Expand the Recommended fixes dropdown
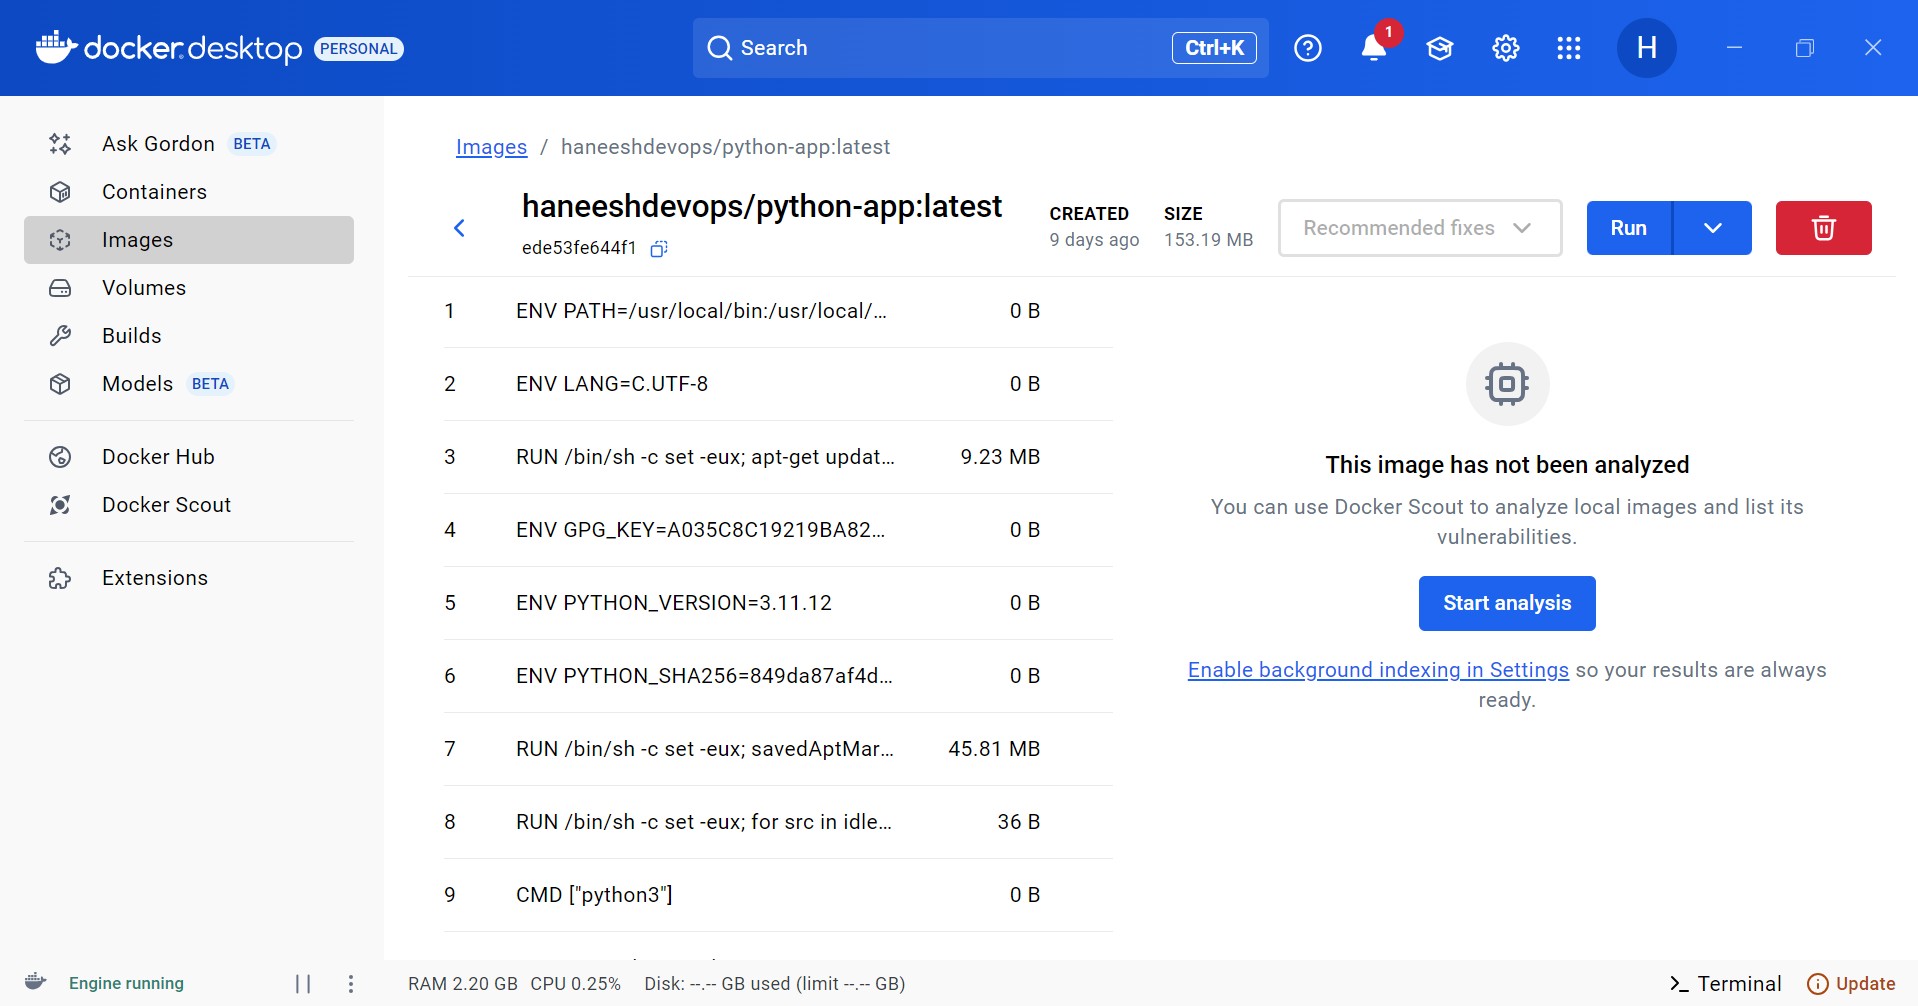Screen dimensions: 1918x1006 (1420, 228)
